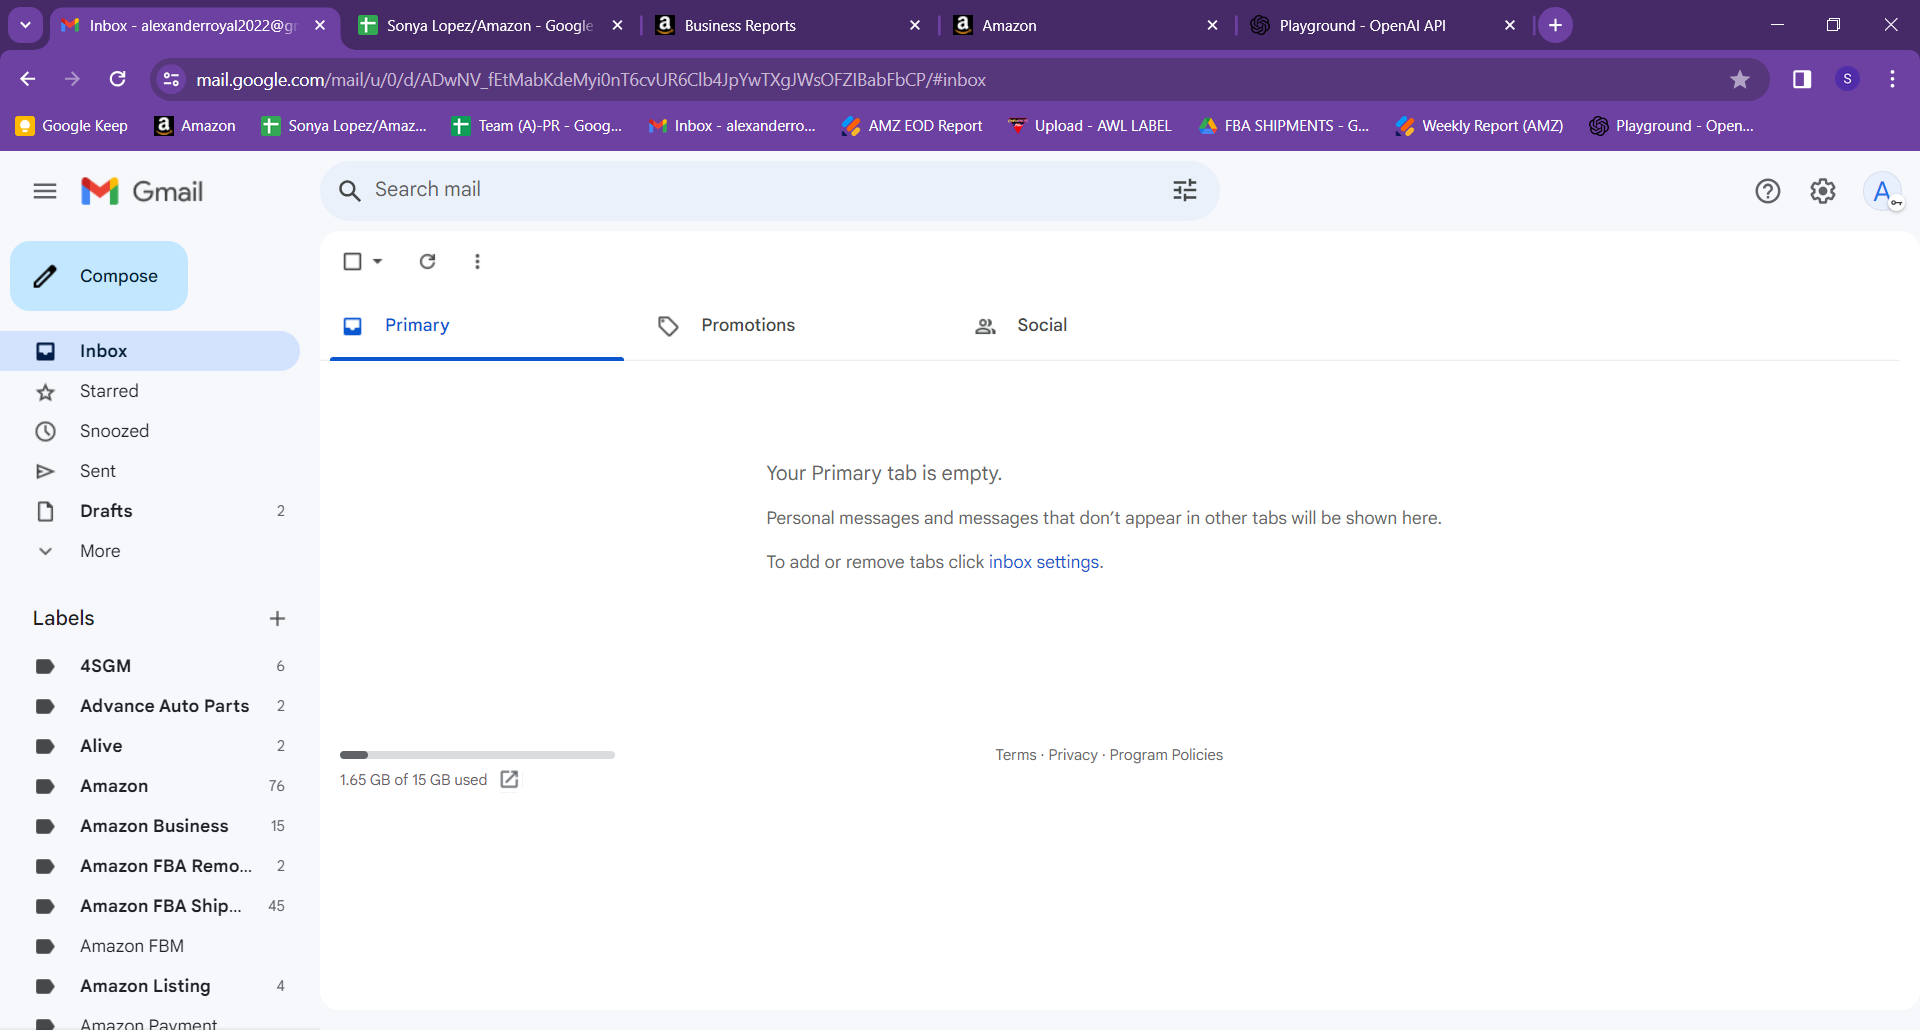The height and width of the screenshot is (1030, 1920).
Task: Open the Amazon FBM label
Action: pos(150,946)
